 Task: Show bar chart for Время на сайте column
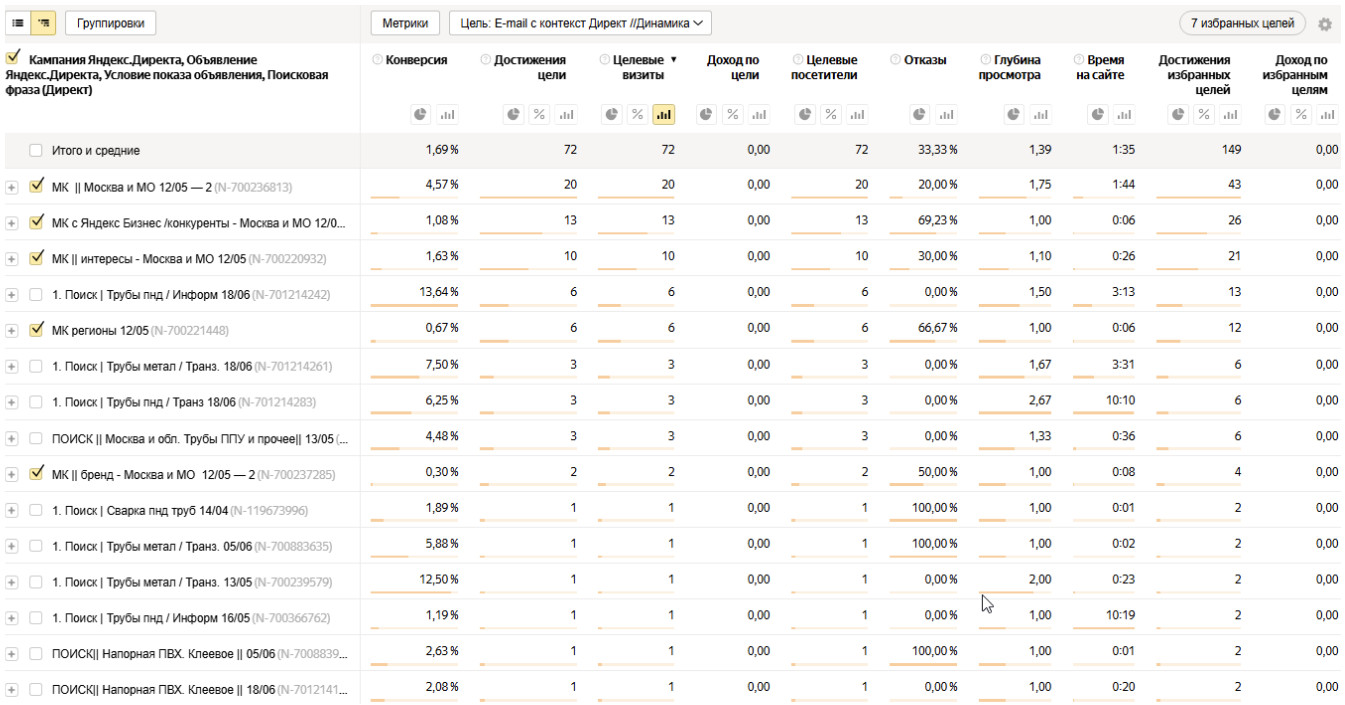pos(1123,115)
